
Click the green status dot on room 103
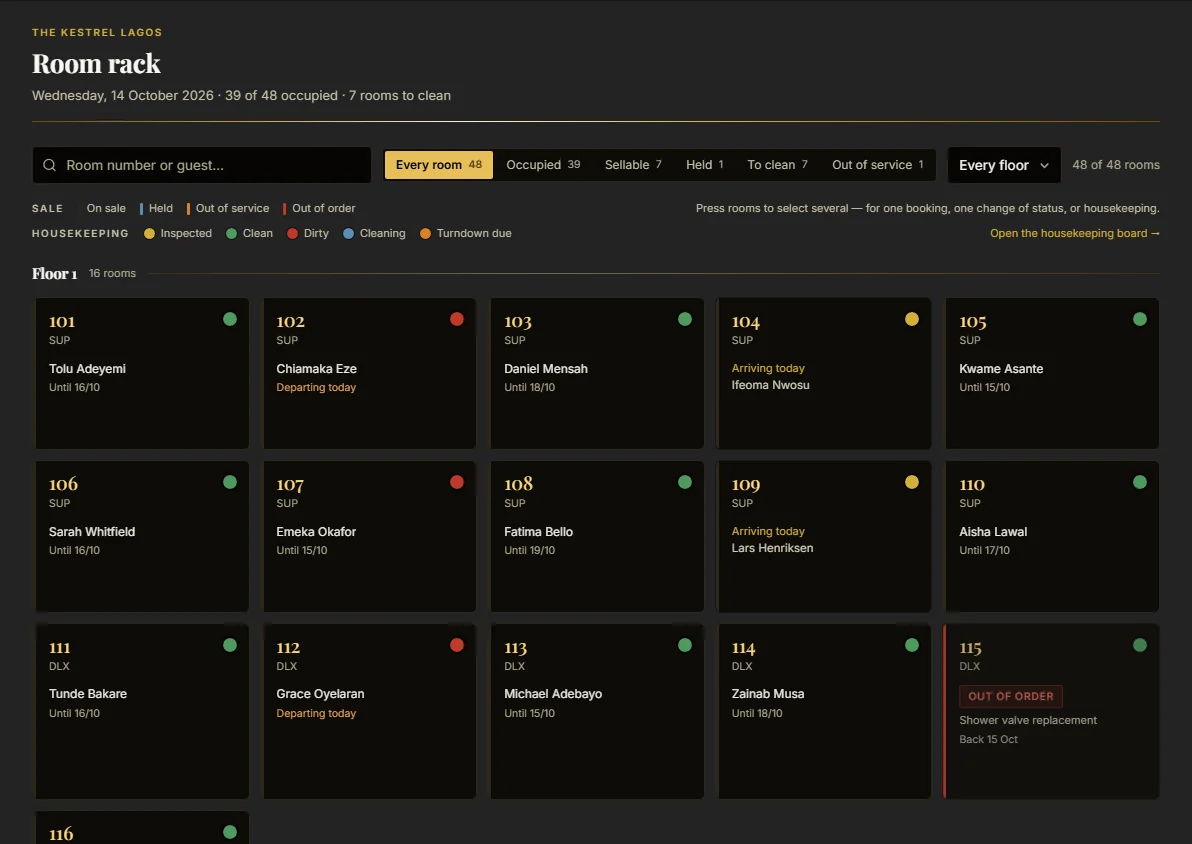point(685,319)
